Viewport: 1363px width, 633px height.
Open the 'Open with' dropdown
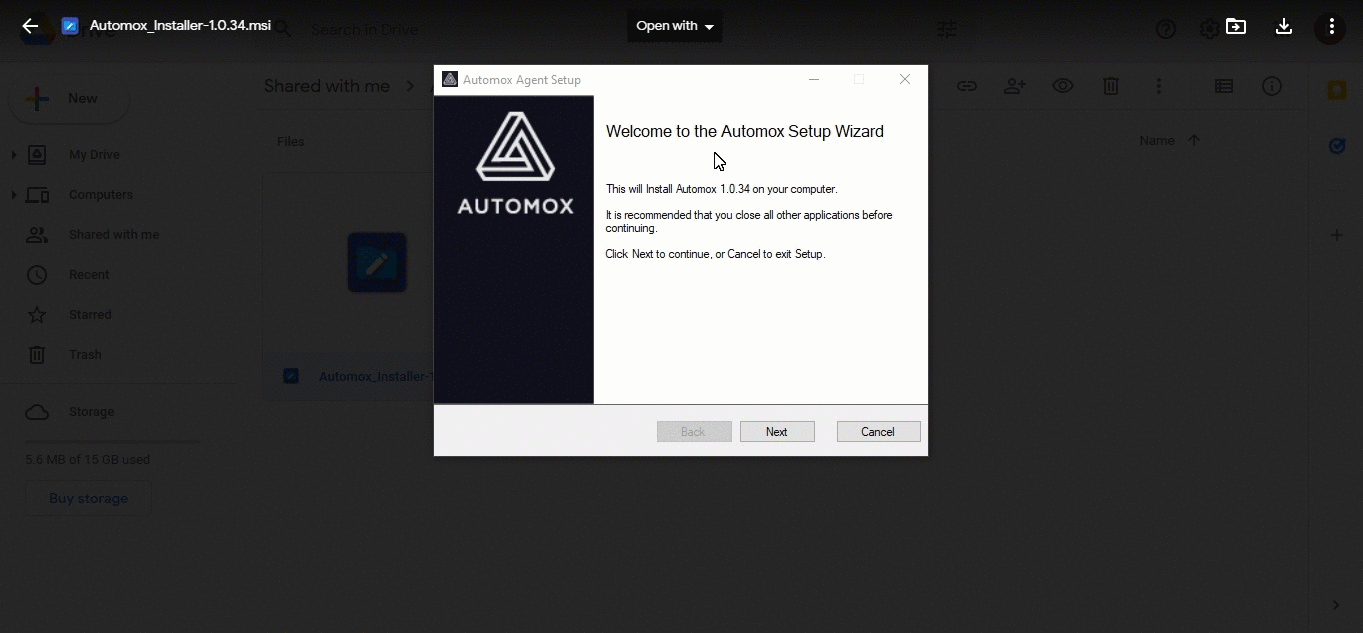coord(675,26)
